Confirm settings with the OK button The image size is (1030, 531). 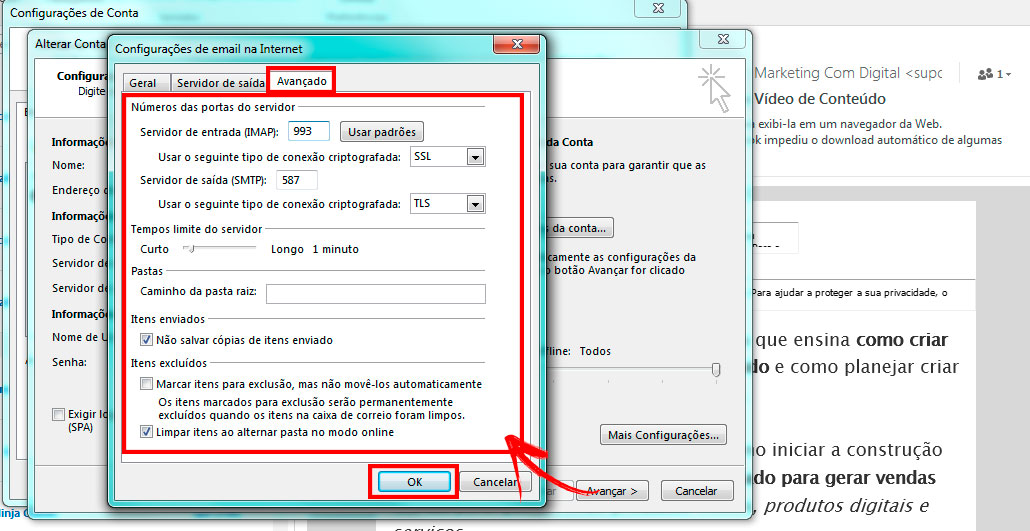[x=415, y=482]
